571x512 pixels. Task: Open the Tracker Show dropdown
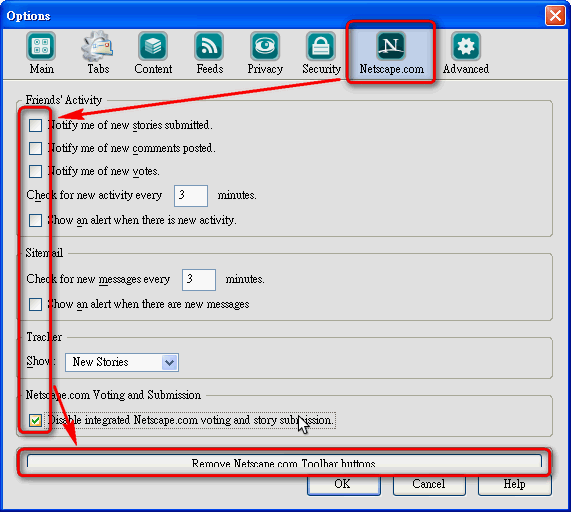[x=122, y=362]
